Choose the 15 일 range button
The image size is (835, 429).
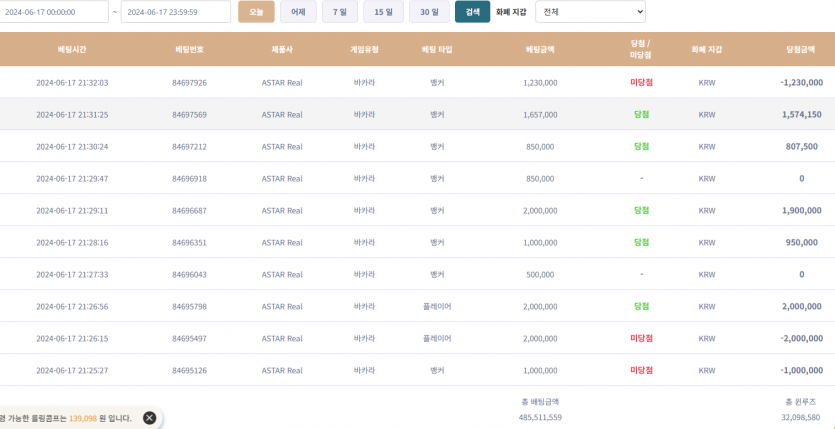[x=383, y=12]
